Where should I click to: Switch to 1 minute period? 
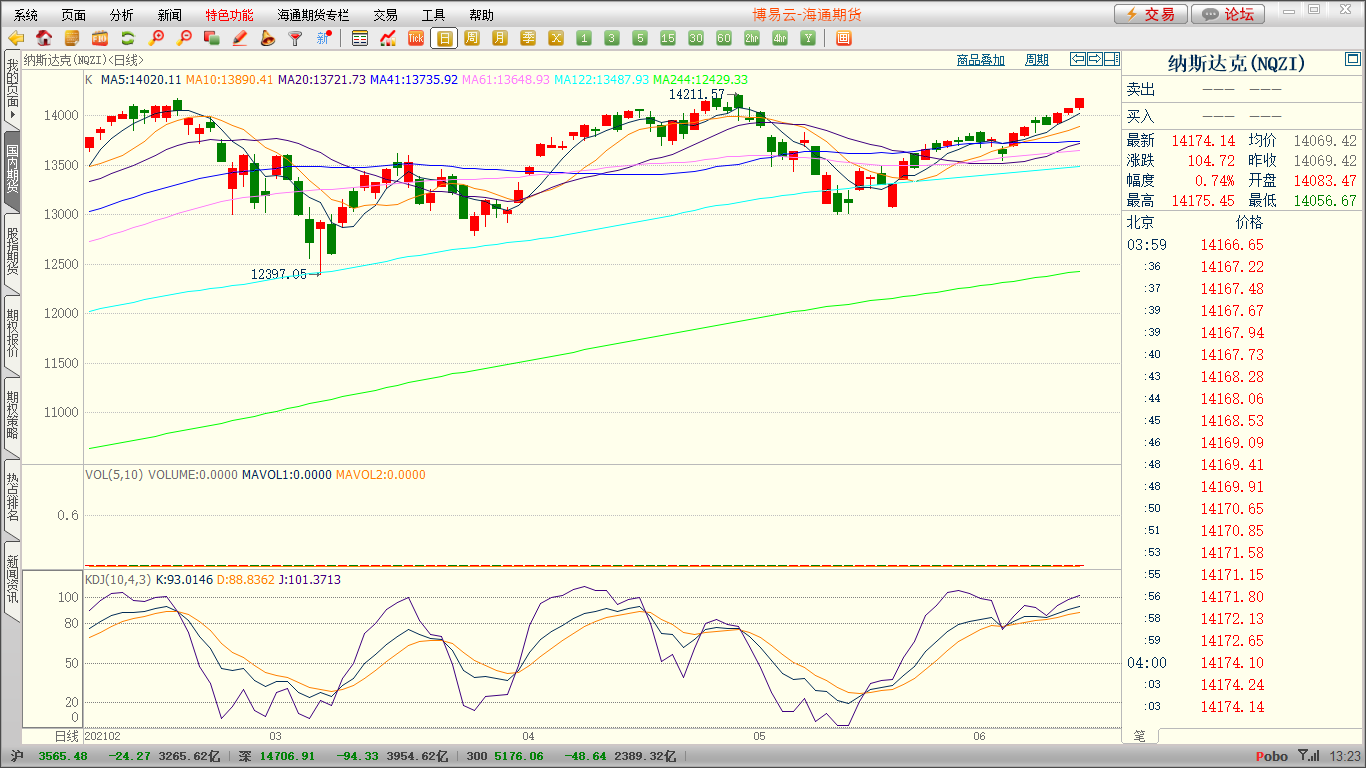584,39
